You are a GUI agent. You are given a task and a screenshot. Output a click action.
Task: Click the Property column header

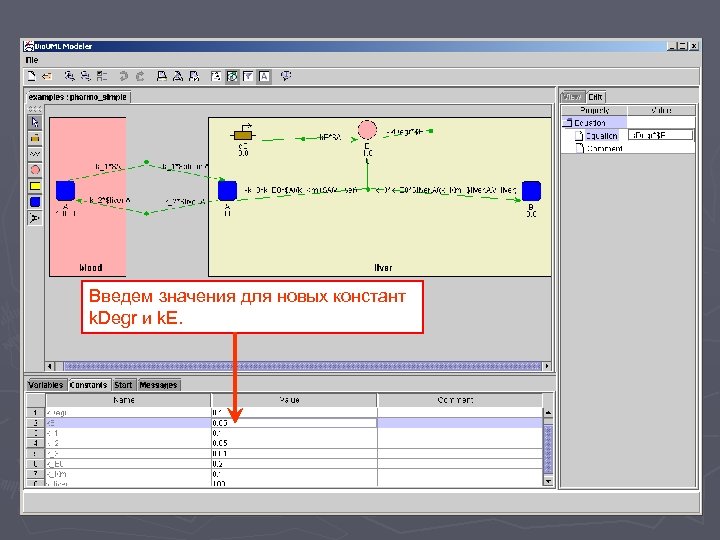click(594, 110)
